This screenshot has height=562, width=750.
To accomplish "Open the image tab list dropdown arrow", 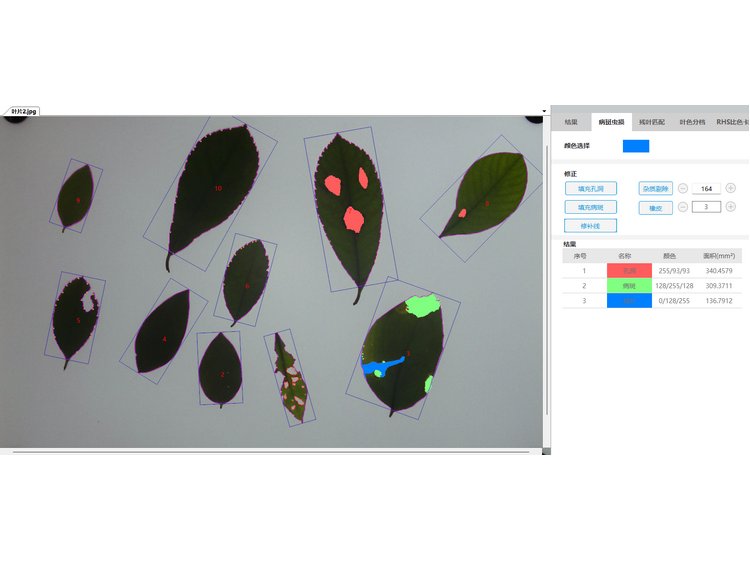I will [544, 111].
